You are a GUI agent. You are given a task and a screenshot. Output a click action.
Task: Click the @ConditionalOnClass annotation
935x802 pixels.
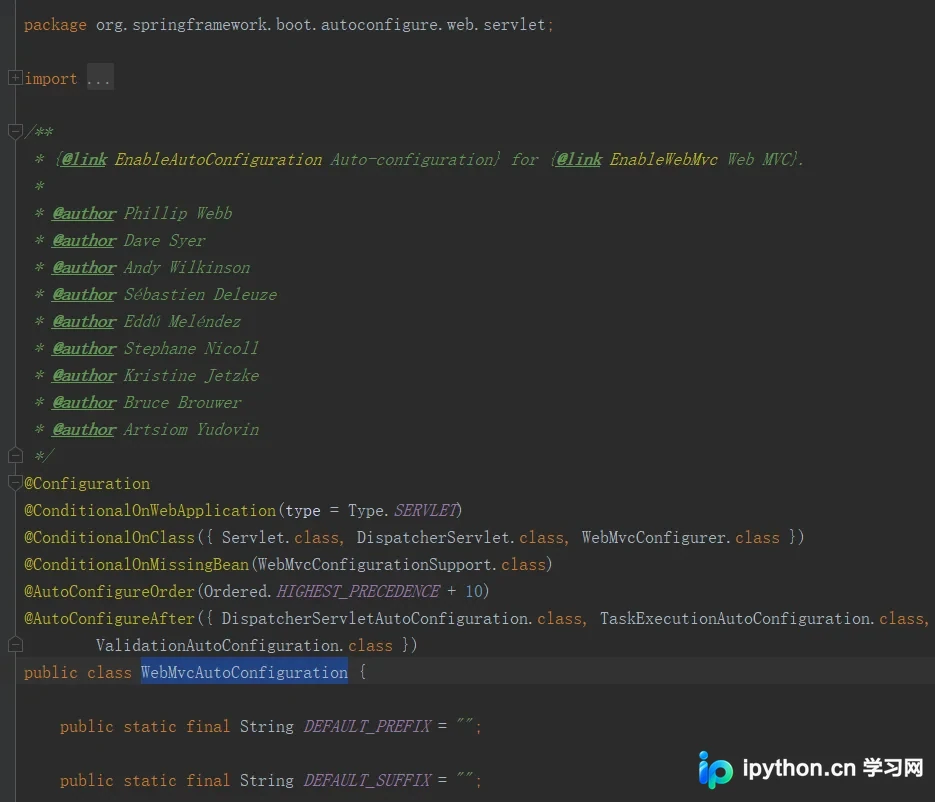coord(110,537)
